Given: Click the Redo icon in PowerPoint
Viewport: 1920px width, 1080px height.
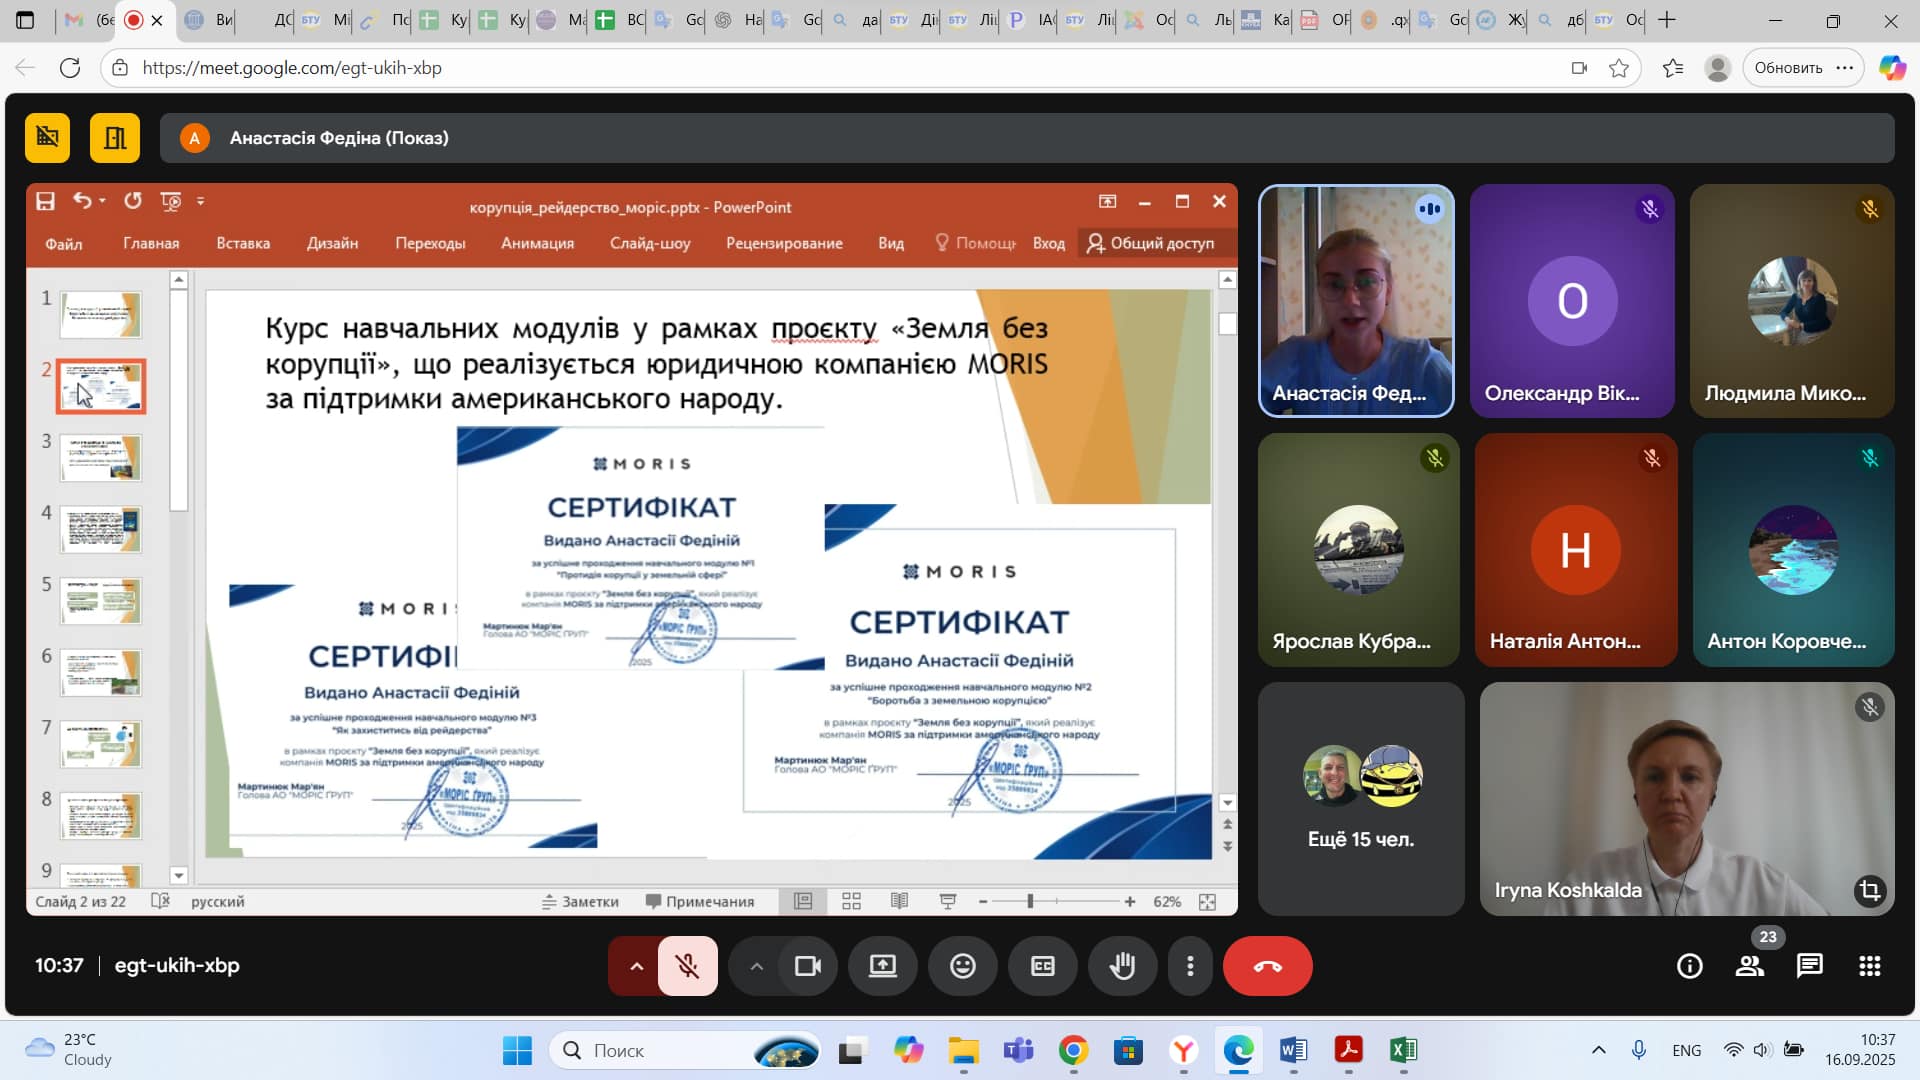Looking at the screenshot, I should point(133,201).
